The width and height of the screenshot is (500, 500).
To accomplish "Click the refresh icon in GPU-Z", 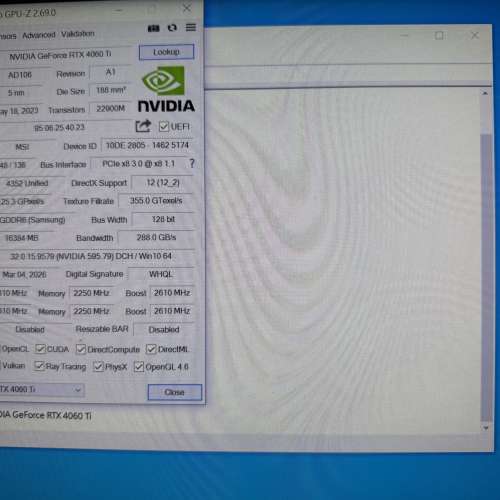I will coord(172,28).
